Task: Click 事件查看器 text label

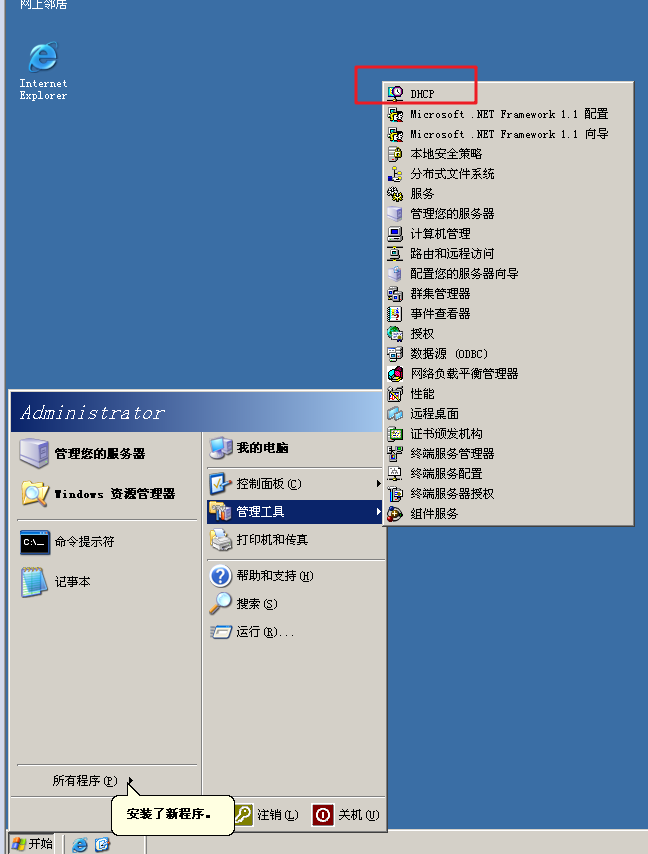Action: point(440,314)
